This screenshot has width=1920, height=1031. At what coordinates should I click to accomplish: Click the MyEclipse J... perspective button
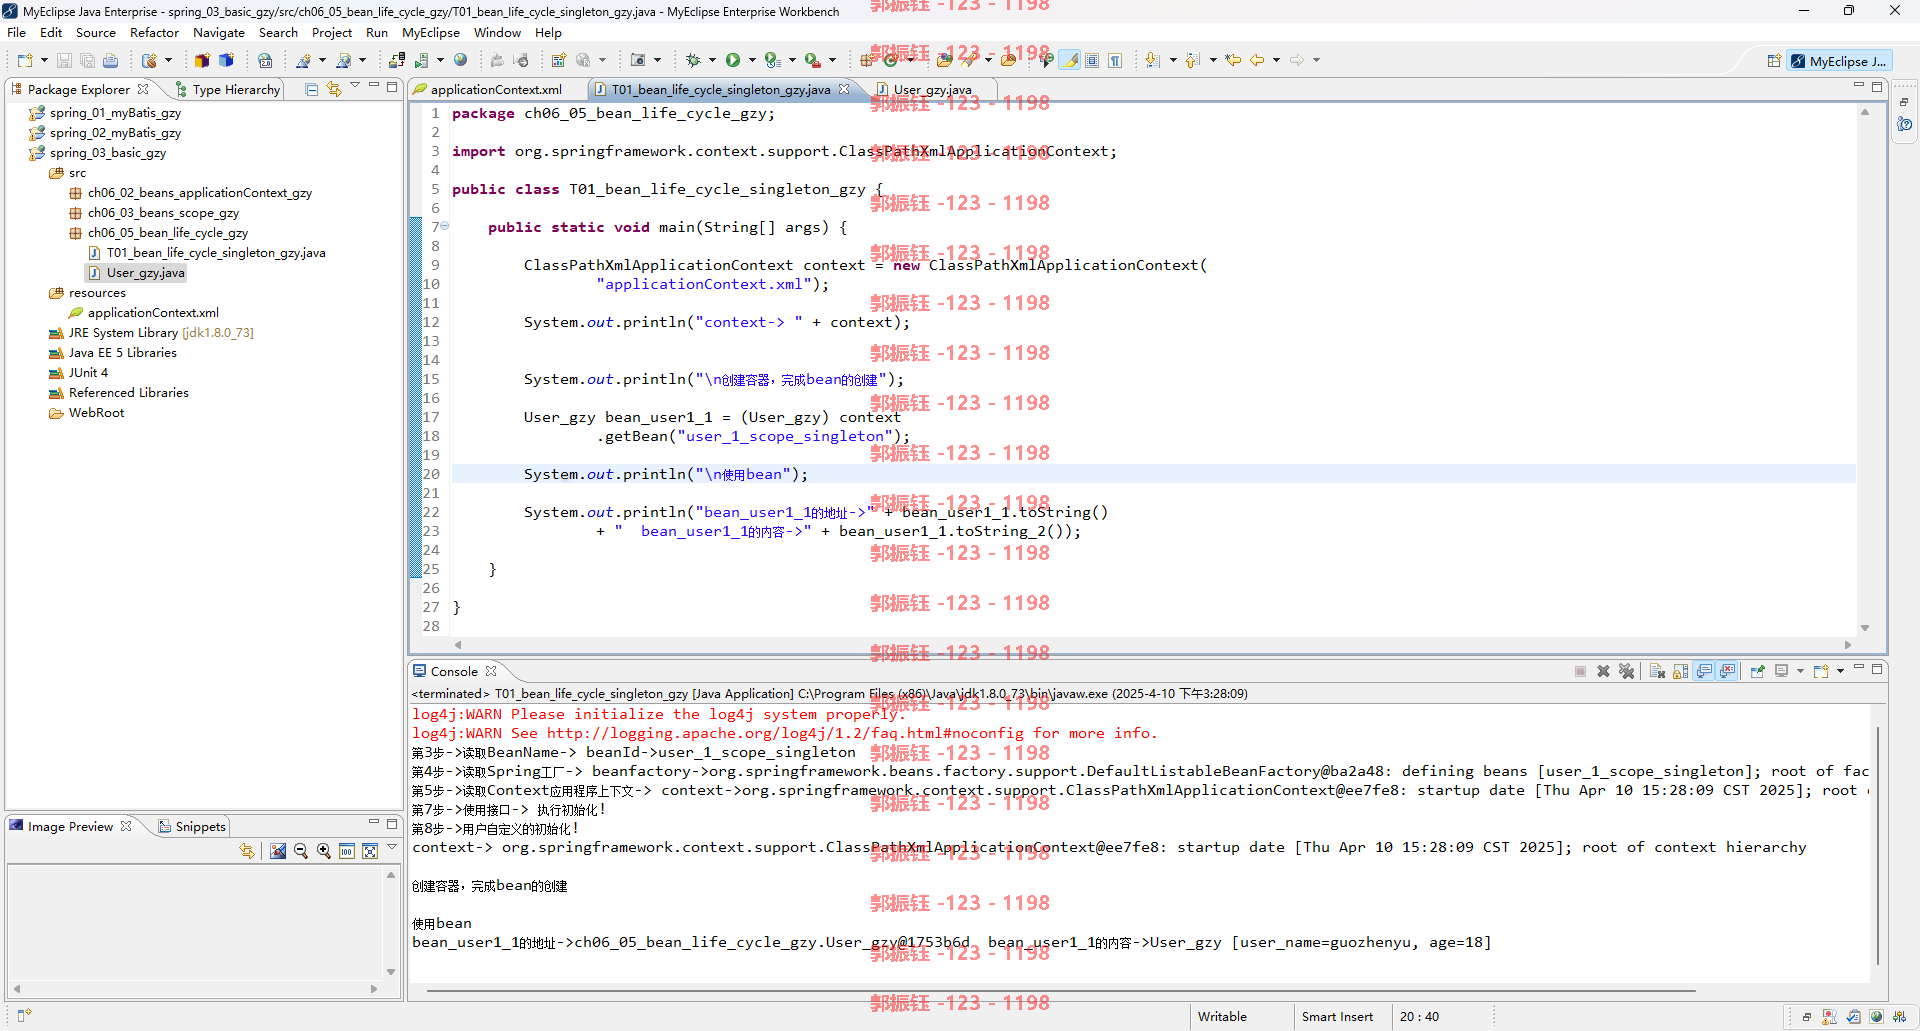(1839, 61)
